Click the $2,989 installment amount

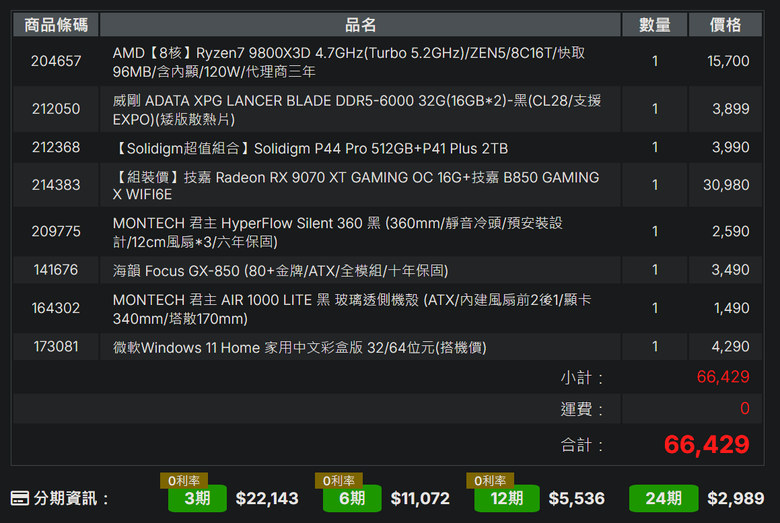(x=736, y=498)
